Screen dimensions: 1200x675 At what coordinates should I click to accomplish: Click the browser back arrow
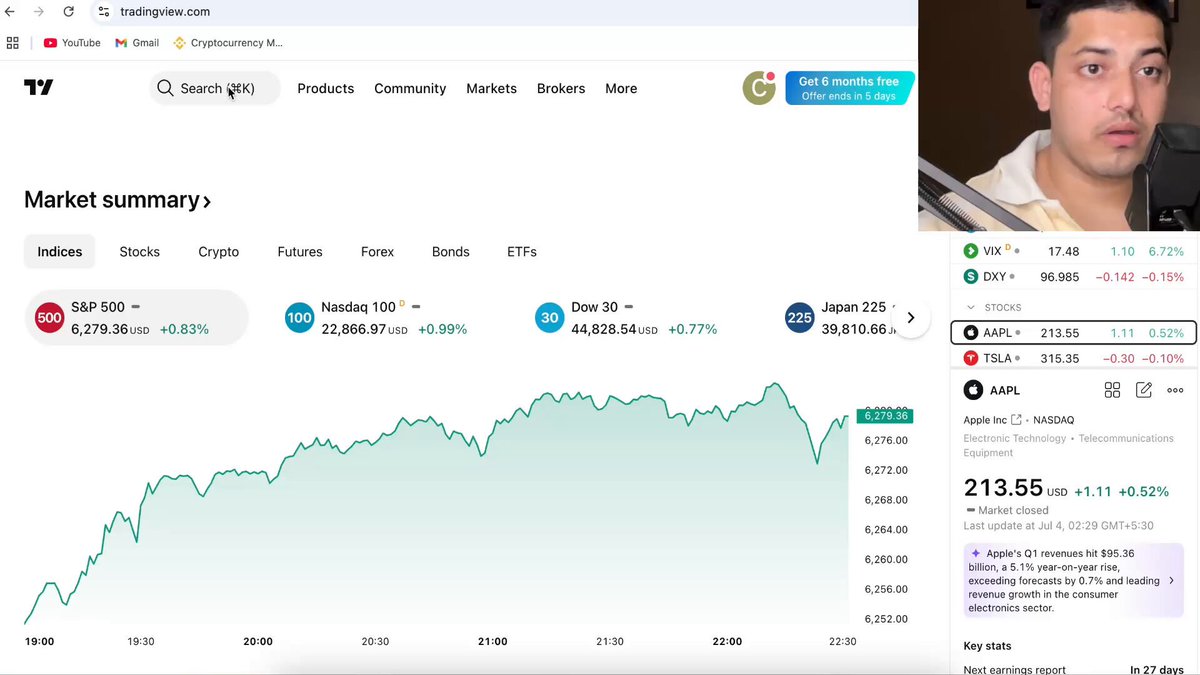pos(10,12)
